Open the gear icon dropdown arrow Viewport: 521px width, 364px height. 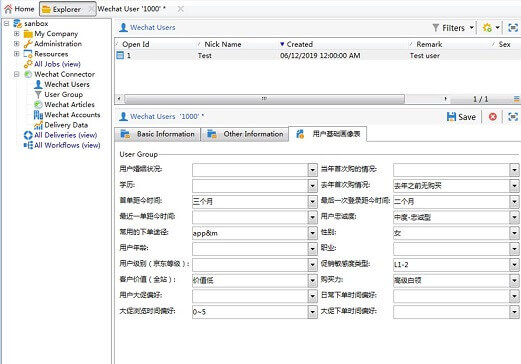click(497, 28)
